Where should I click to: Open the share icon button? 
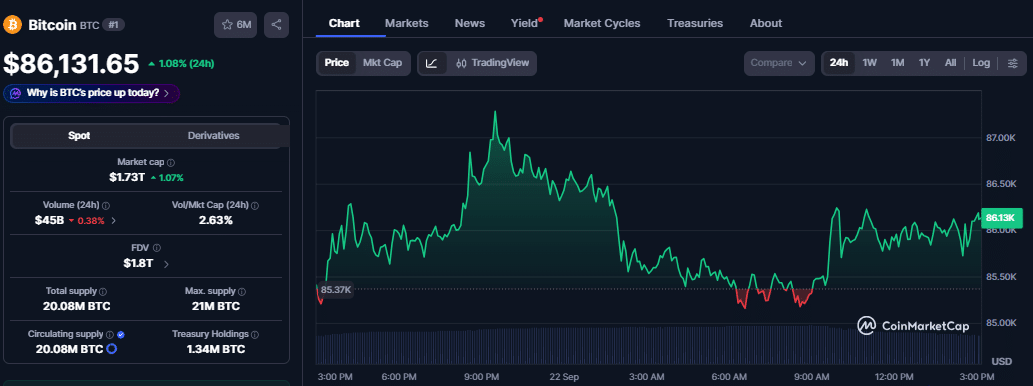point(277,25)
